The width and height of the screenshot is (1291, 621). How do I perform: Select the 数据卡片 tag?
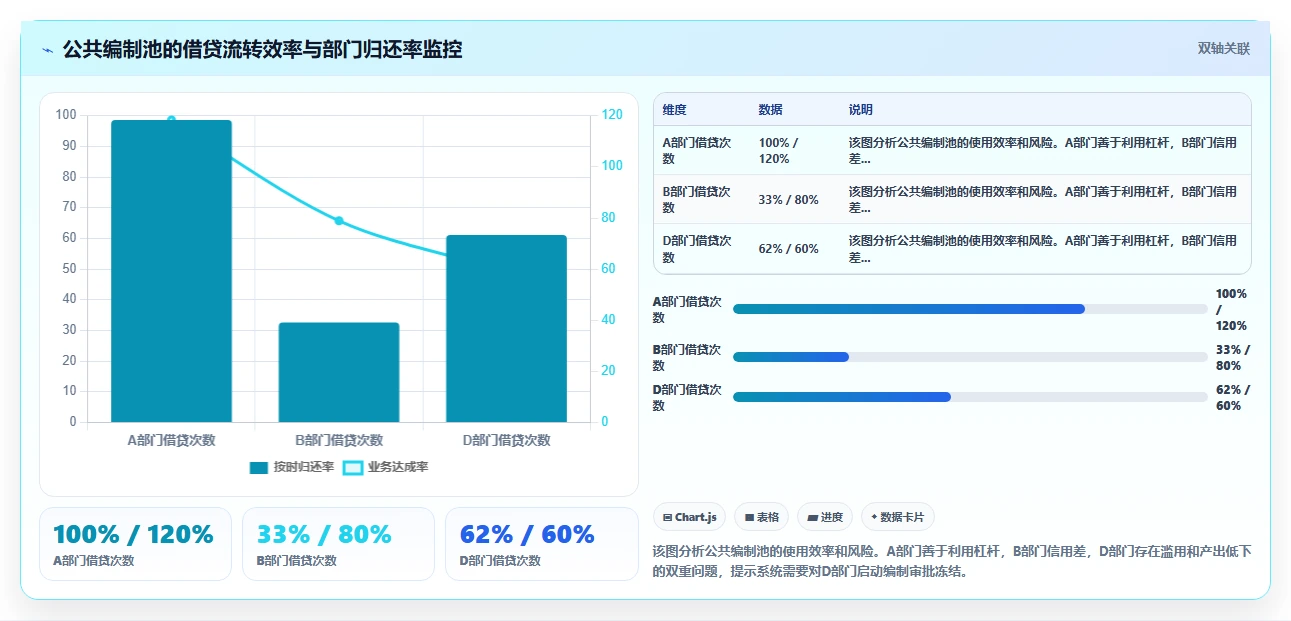point(898,517)
